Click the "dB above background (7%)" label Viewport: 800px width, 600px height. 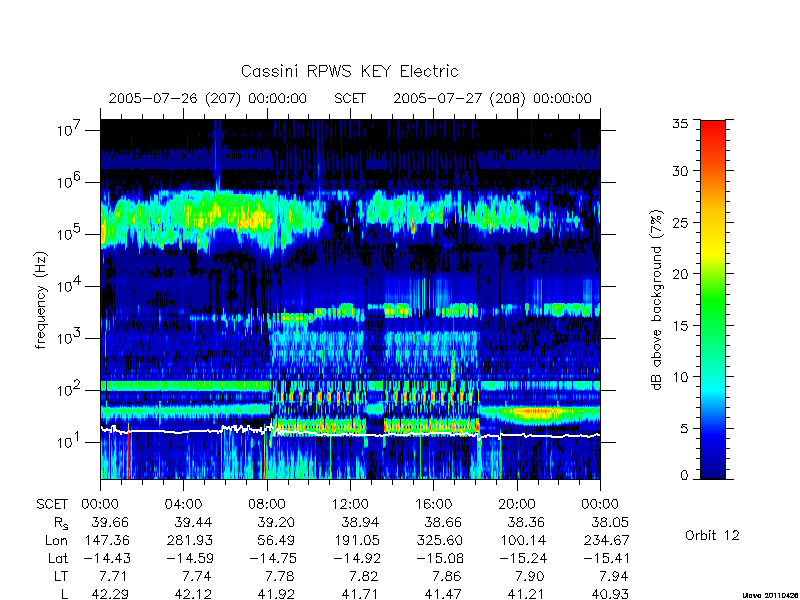[x=657, y=301]
